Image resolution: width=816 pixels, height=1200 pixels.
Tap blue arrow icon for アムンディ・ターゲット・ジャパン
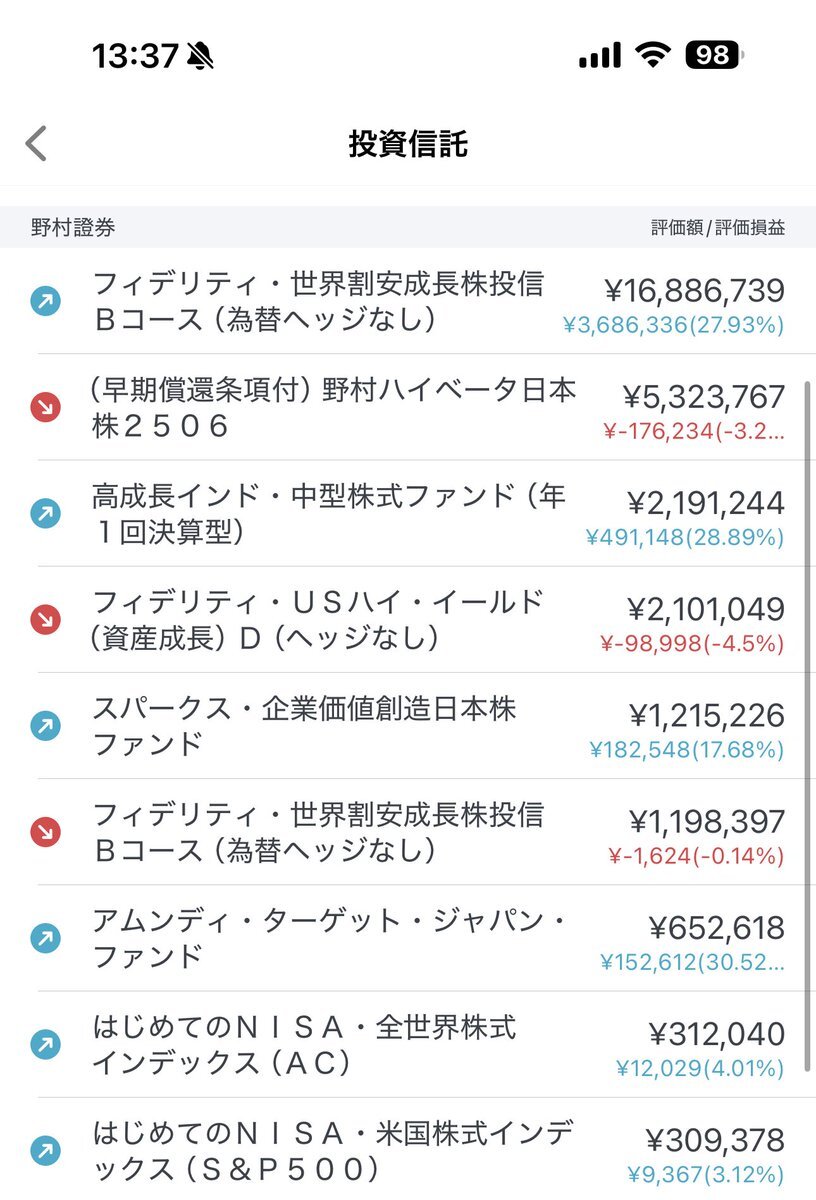[45, 938]
